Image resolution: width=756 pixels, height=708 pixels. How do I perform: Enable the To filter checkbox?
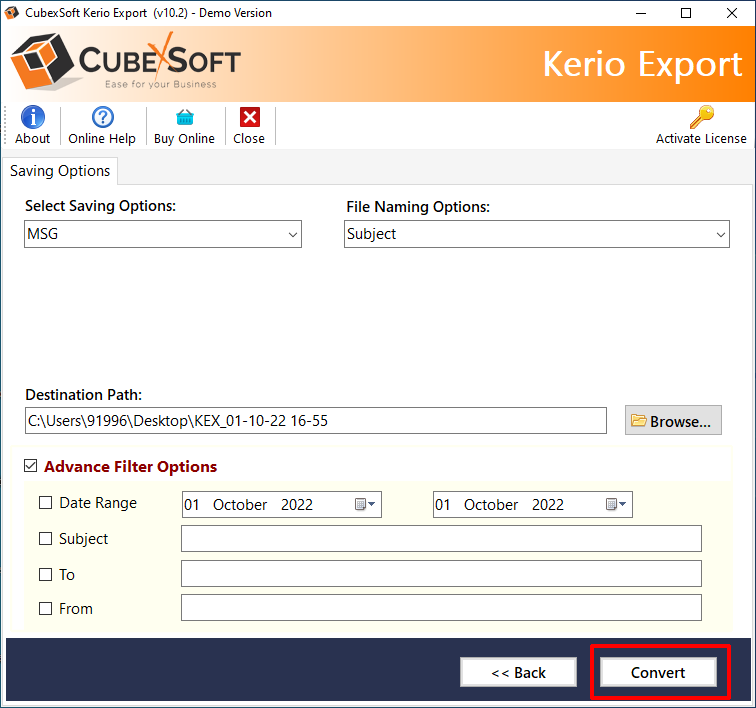pos(45,574)
